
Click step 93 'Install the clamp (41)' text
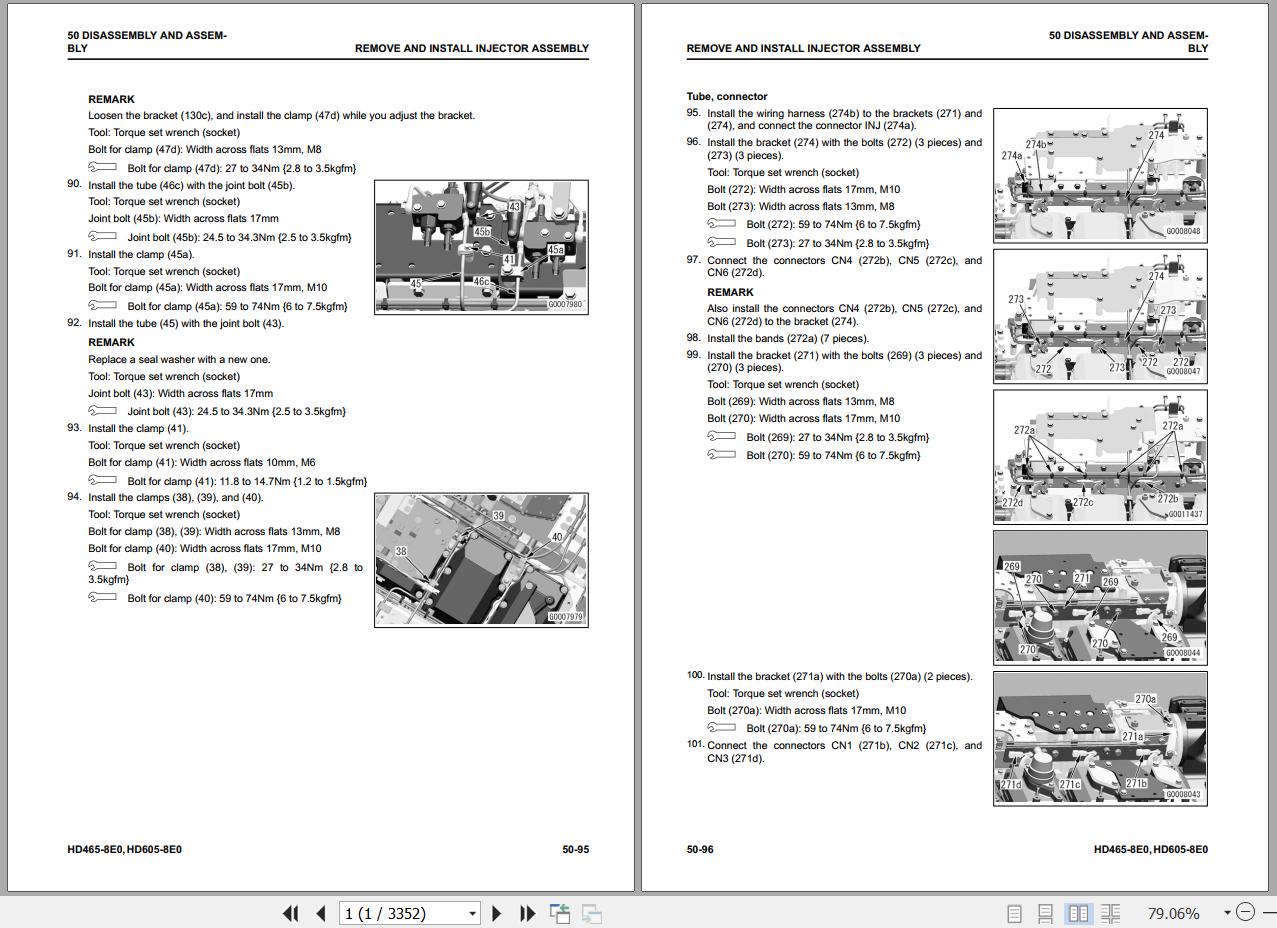[138, 428]
